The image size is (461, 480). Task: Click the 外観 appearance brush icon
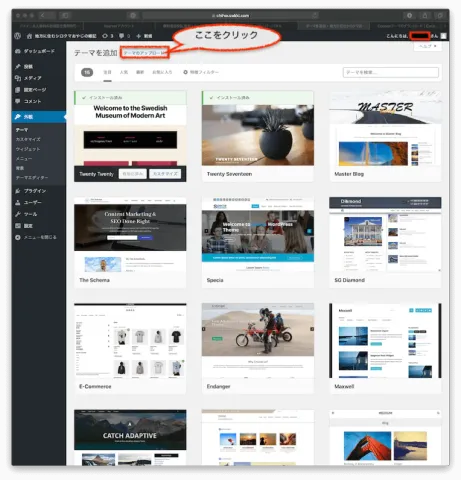click(x=18, y=117)
